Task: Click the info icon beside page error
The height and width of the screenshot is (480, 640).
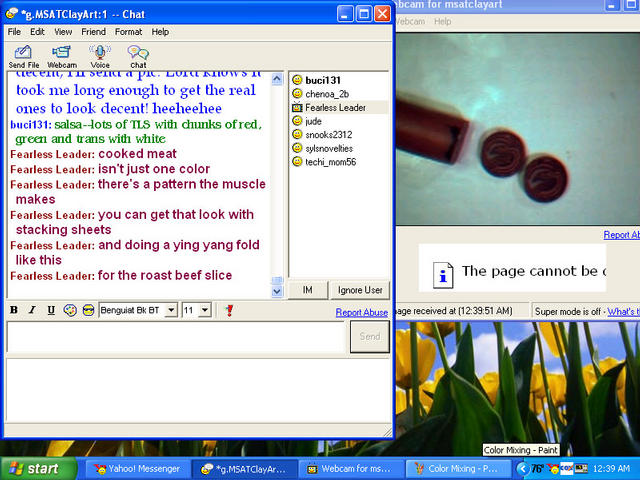Action: 443,276
